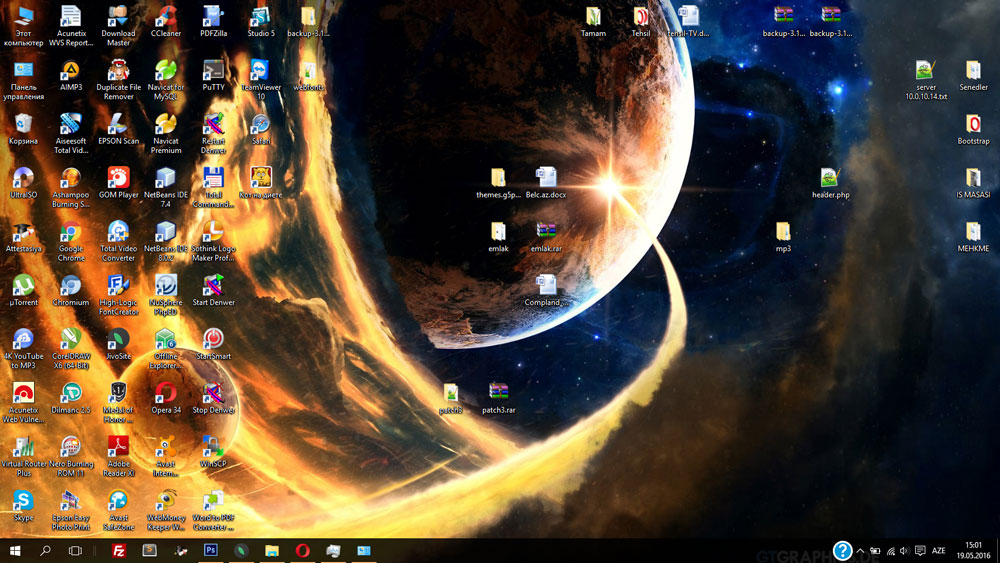Image resolution: width=1000 pixels, height=563 pixels.
Task: Open AIMP3 music player shortcut
Action: (x=71, y=75)
